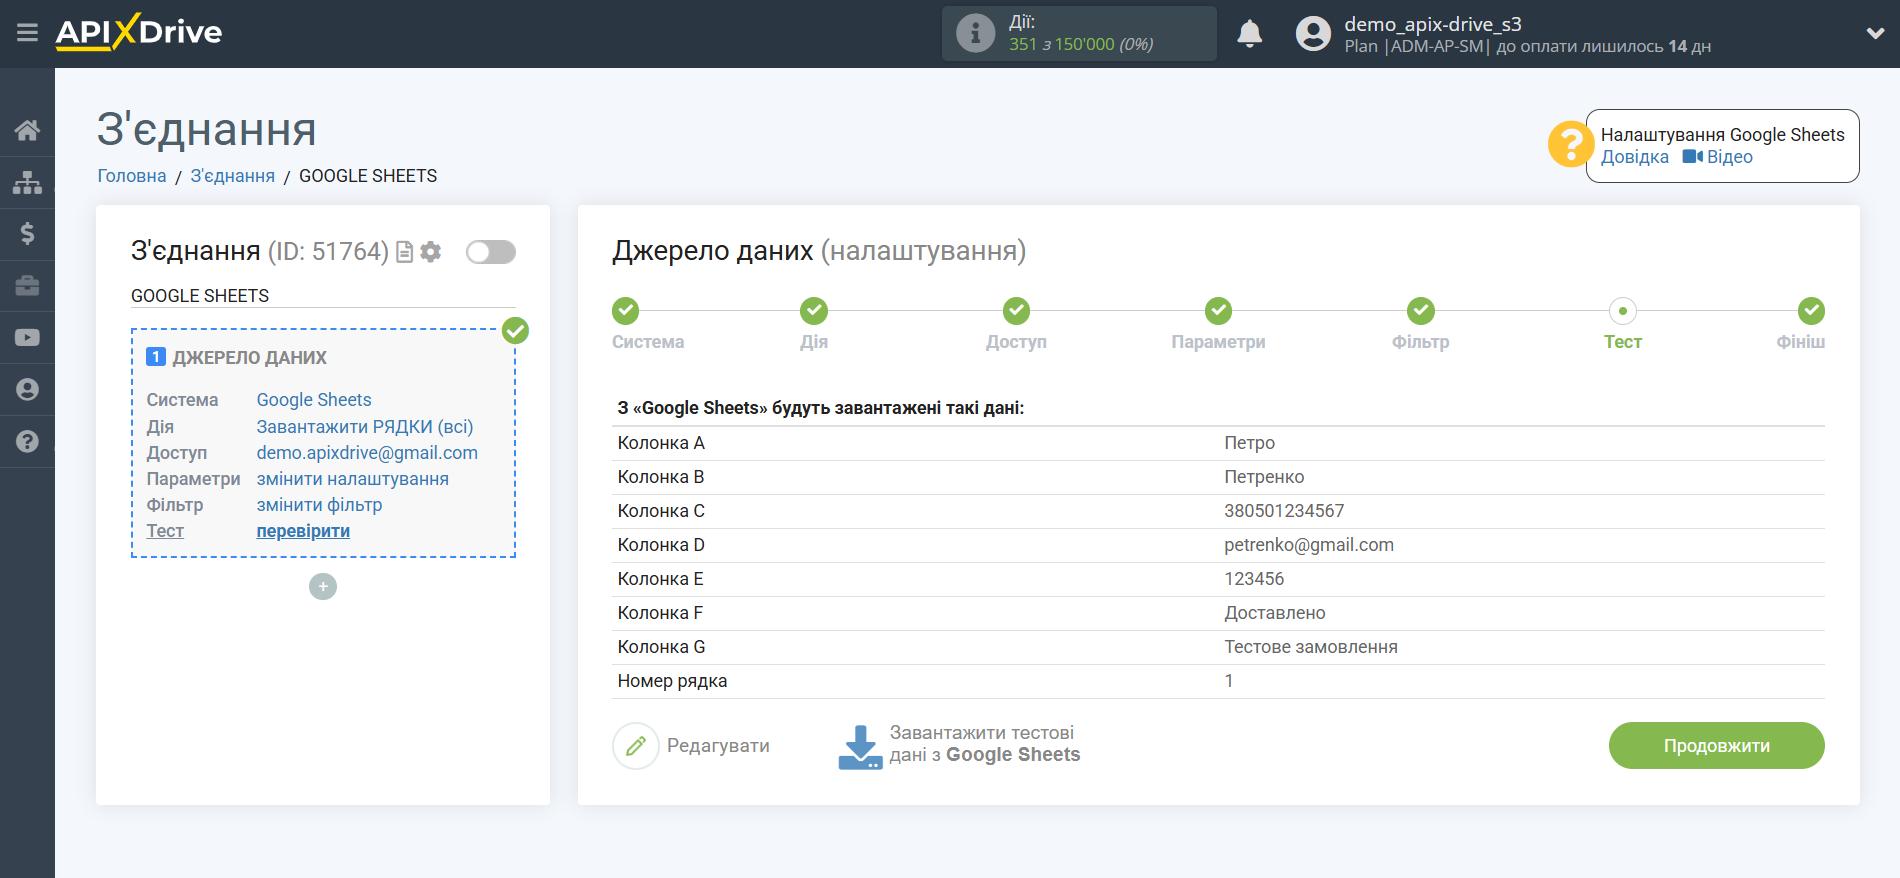
Task: Click the value Петренко
Action: click(1265, 477)
